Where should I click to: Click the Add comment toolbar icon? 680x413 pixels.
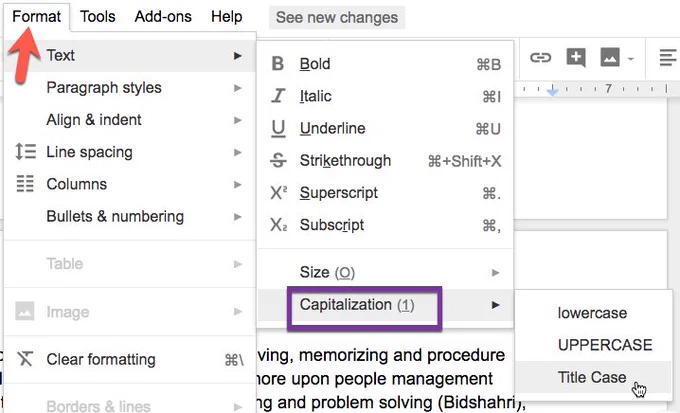(576, 57)
